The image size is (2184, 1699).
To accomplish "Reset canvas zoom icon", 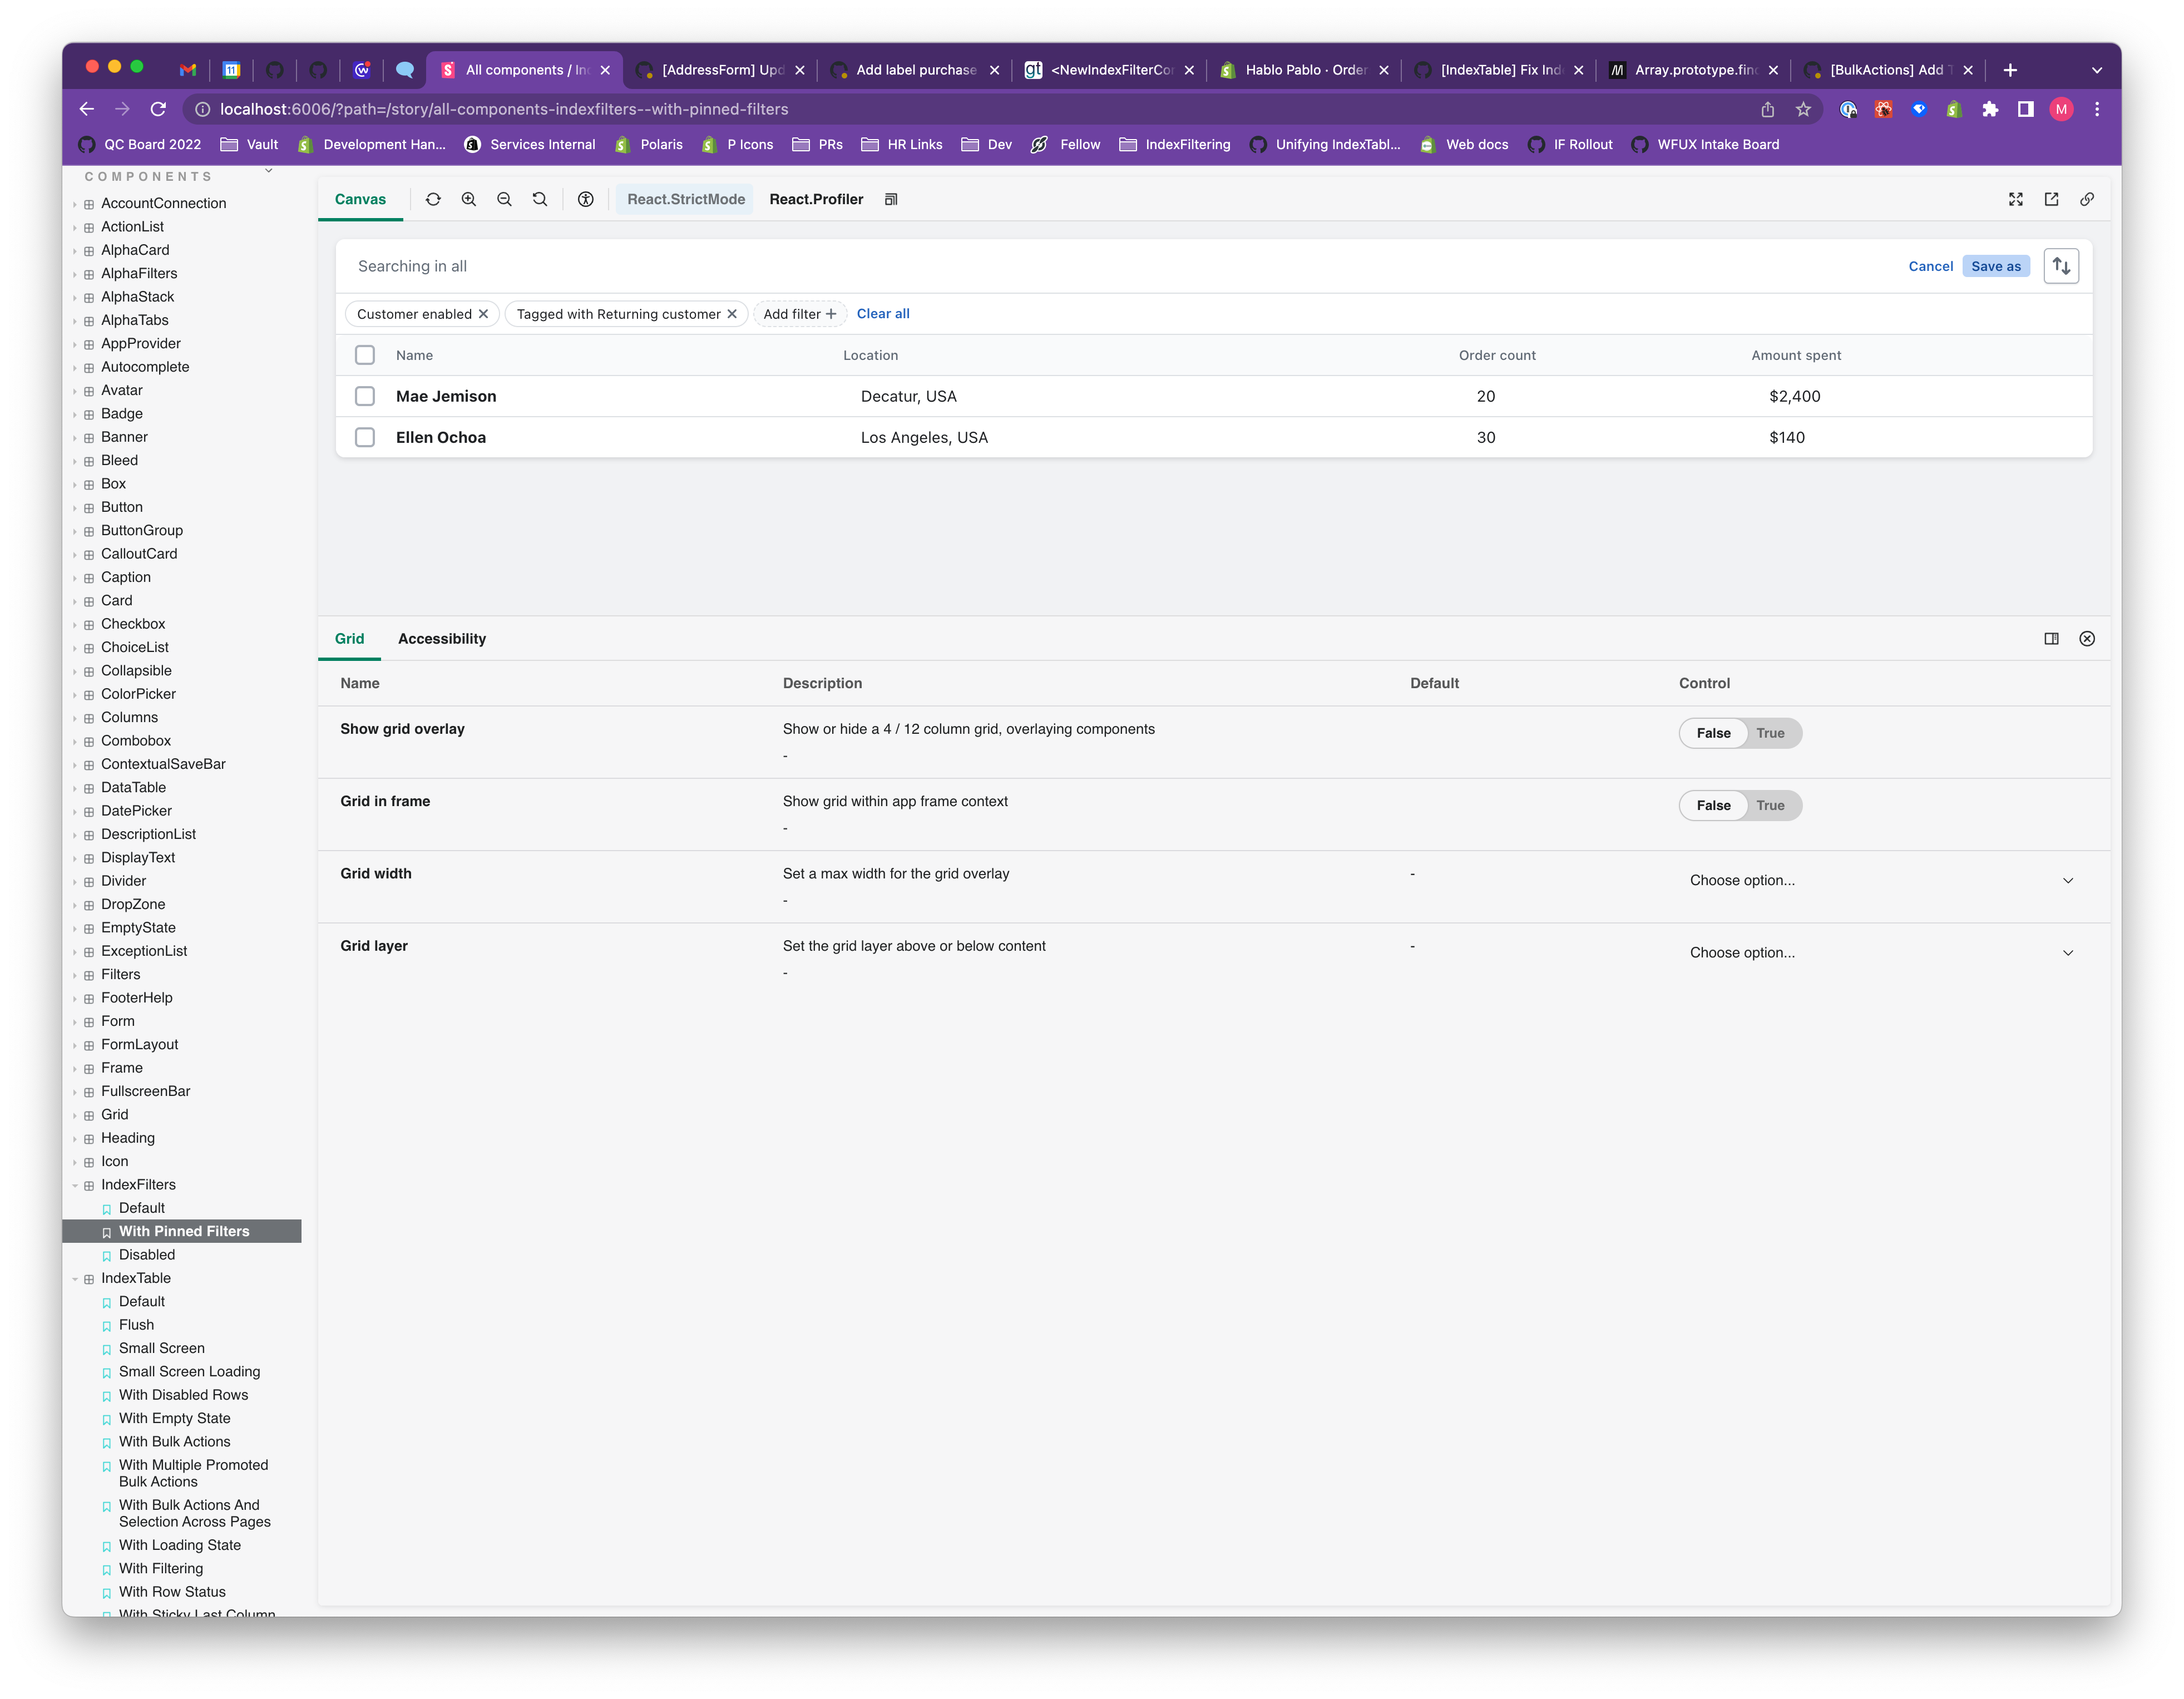I will pyautogui.click(x=540, y=199).
